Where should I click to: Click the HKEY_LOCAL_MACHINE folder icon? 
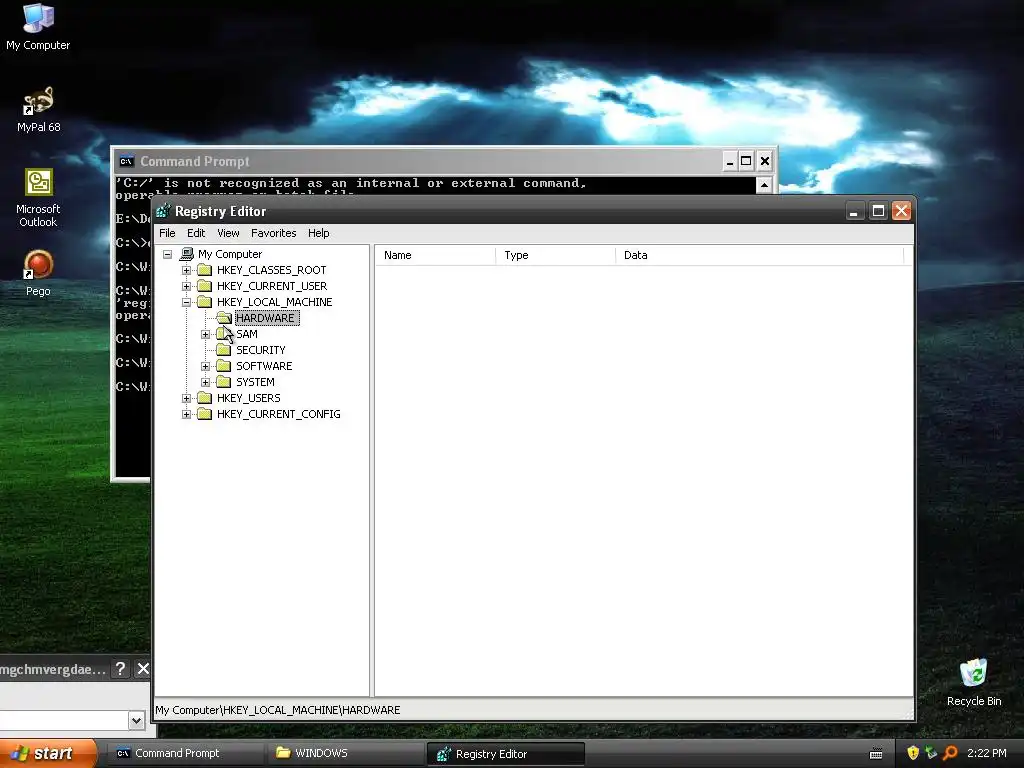point(204,302)
